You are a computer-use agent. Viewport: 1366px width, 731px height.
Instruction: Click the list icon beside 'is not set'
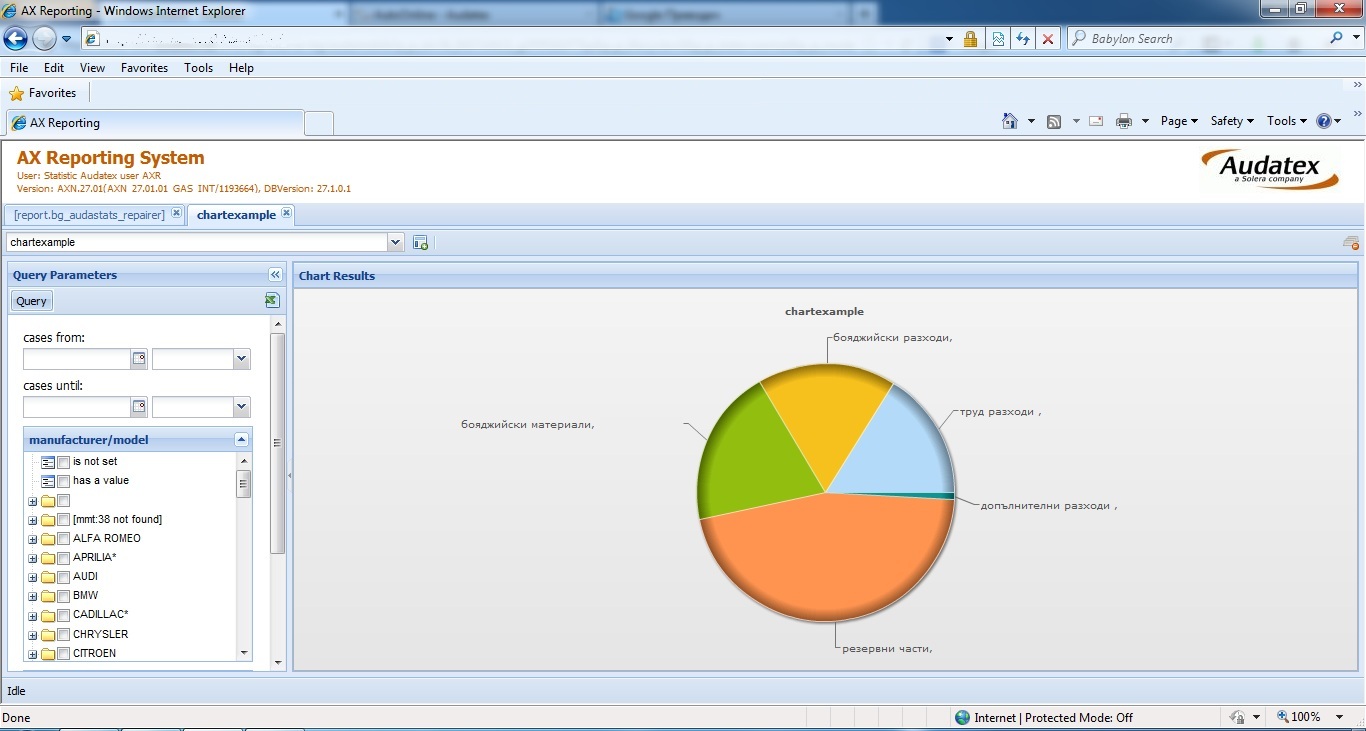coord(48,462)
